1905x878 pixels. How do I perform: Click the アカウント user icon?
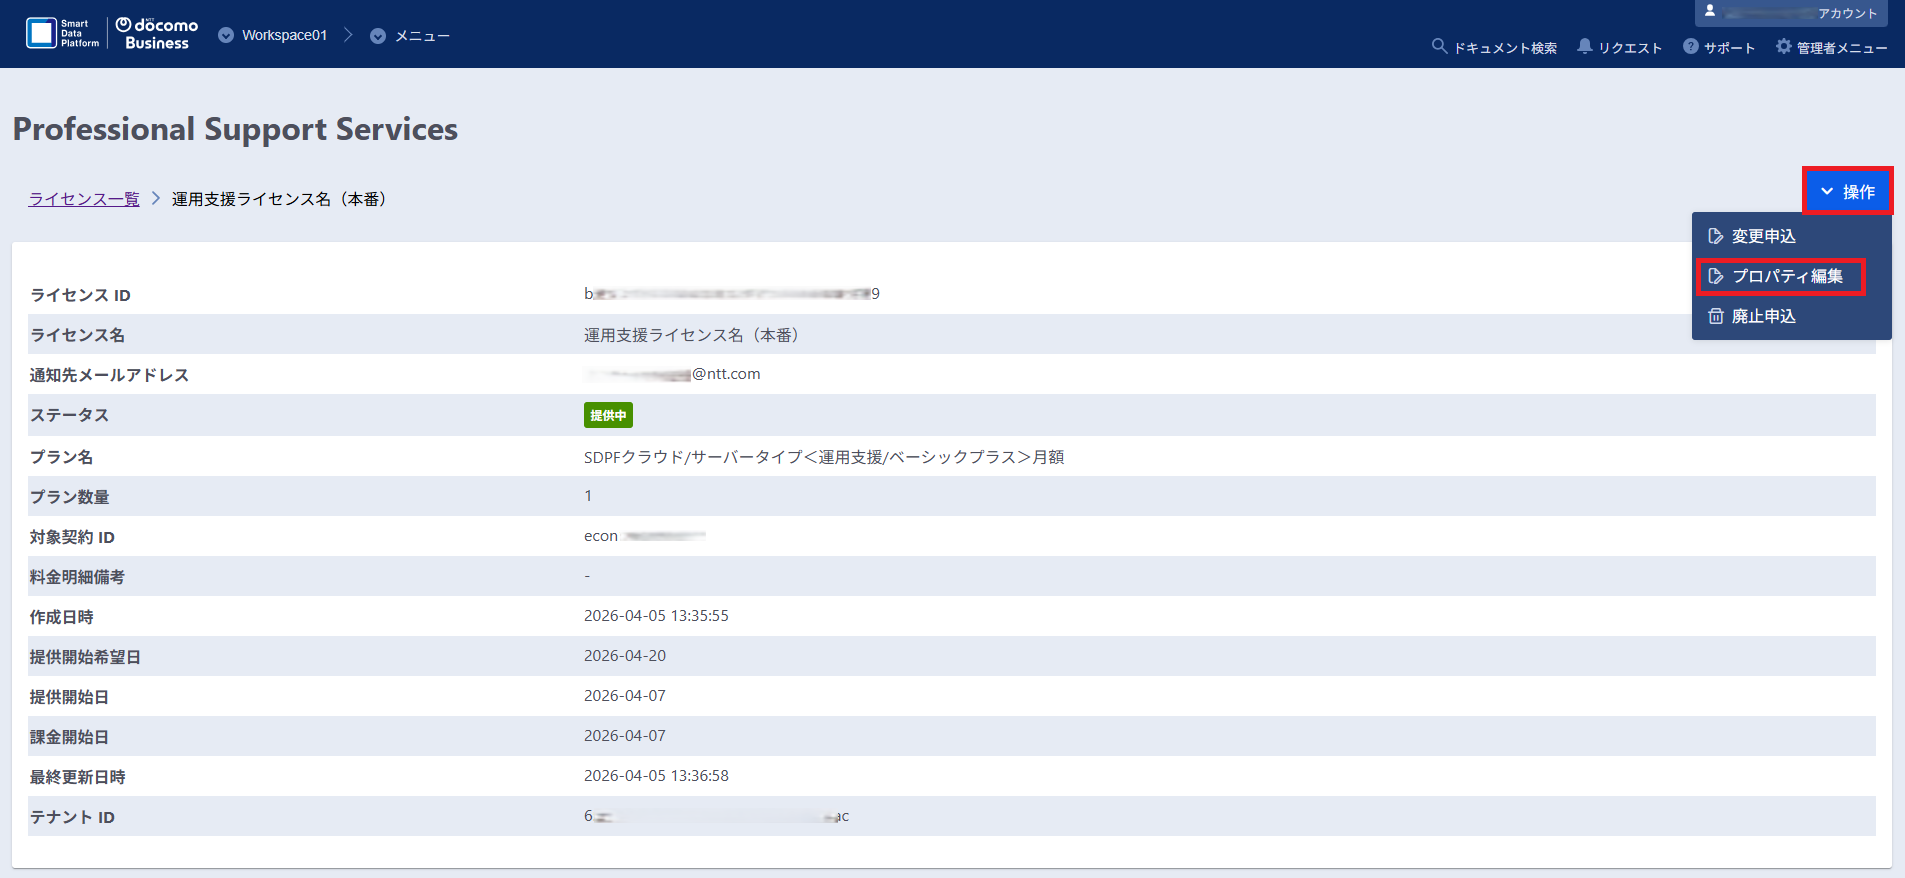tap(1710, 11)
